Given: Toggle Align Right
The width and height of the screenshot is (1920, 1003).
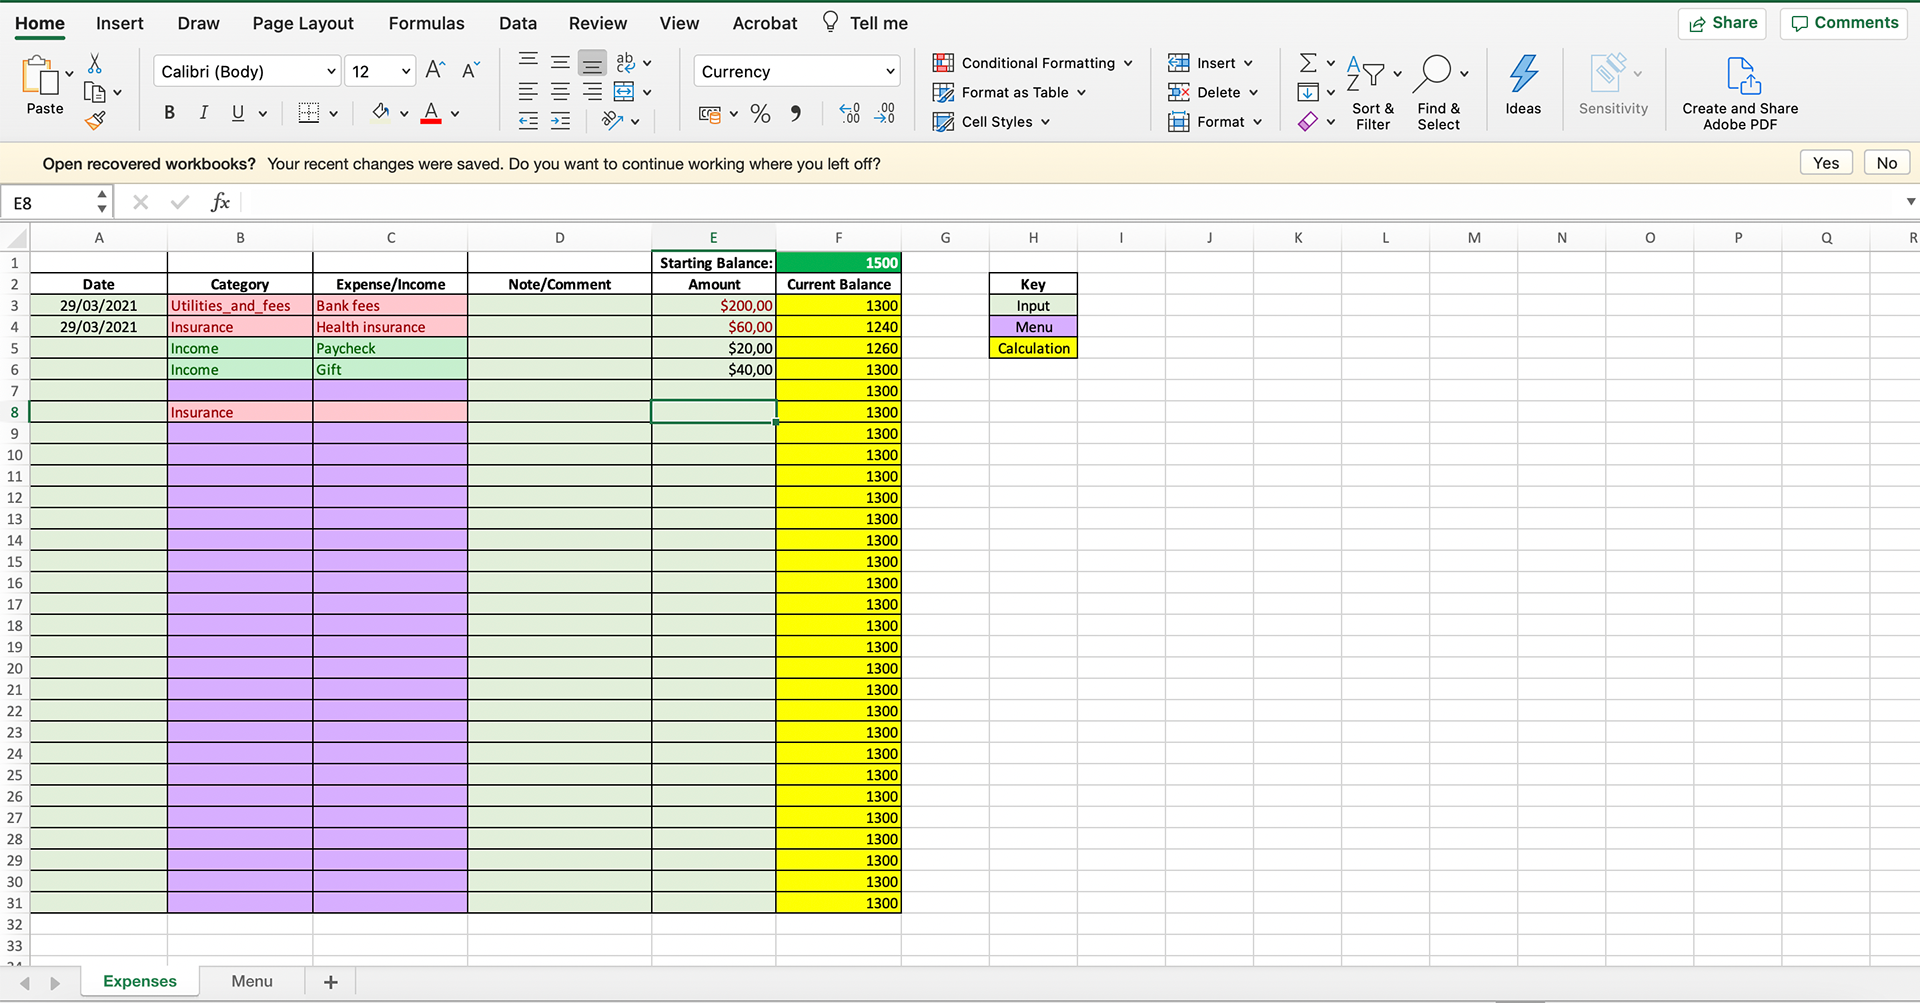Looking at the screenshot, I should tap(592, 92).
